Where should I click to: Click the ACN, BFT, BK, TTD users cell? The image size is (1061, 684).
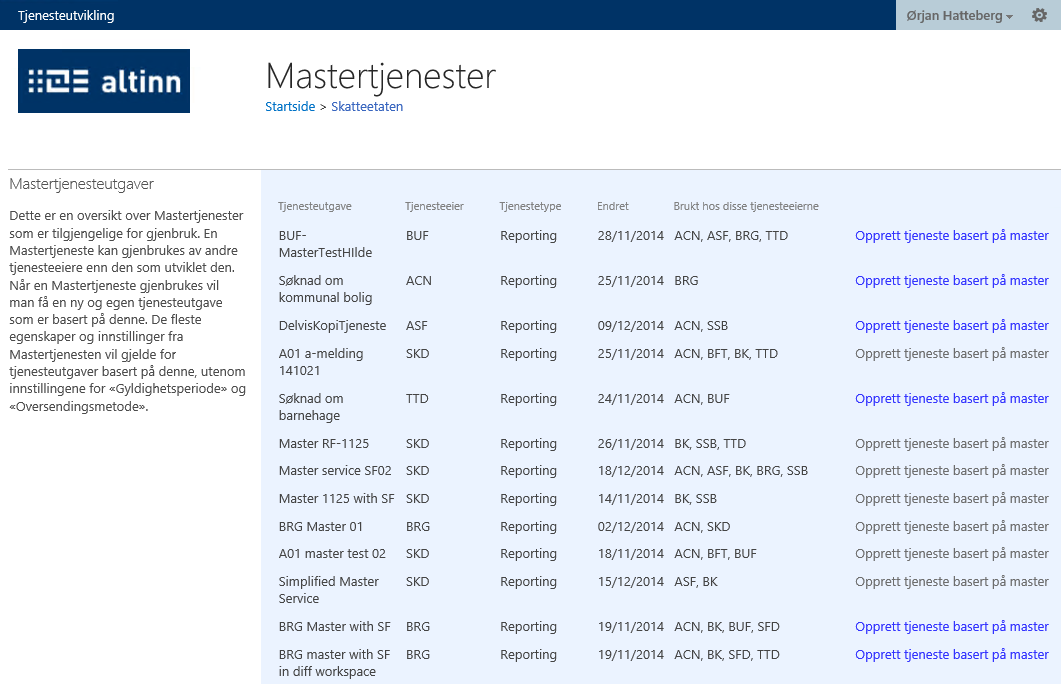(x=726, y=353)
